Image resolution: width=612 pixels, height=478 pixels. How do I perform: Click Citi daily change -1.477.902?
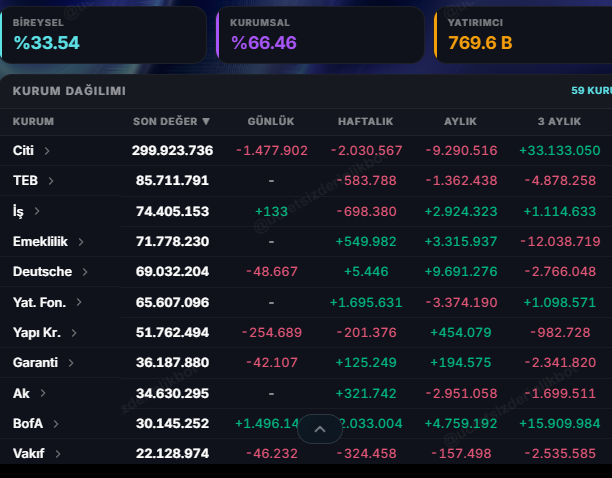[x=272, y=151]
